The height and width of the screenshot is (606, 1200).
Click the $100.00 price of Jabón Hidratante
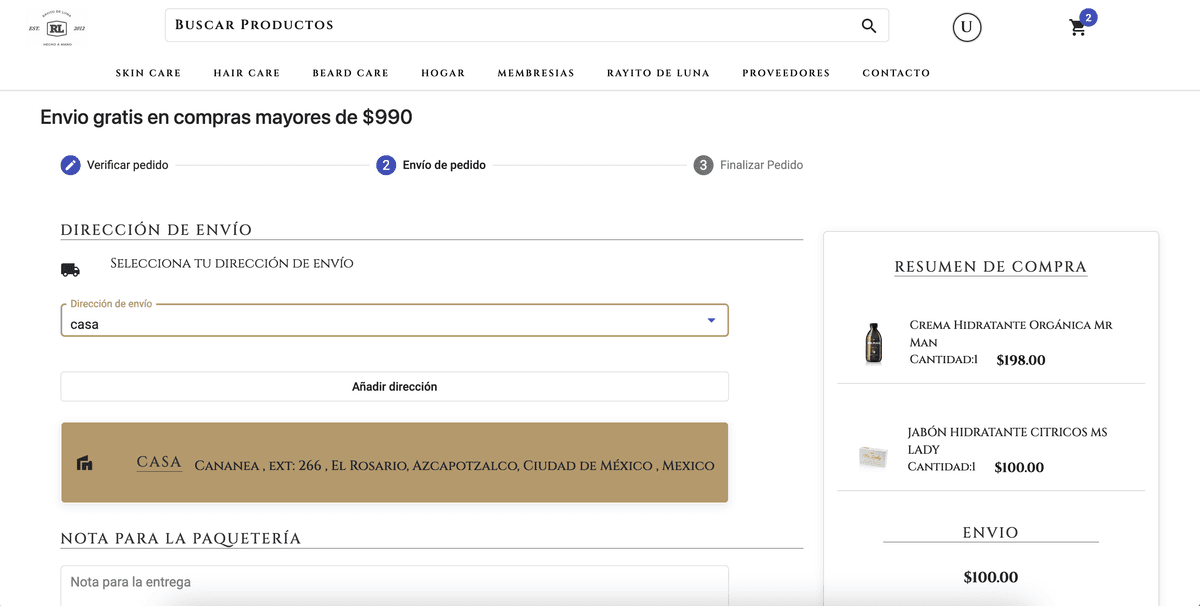pos(1019,467)
